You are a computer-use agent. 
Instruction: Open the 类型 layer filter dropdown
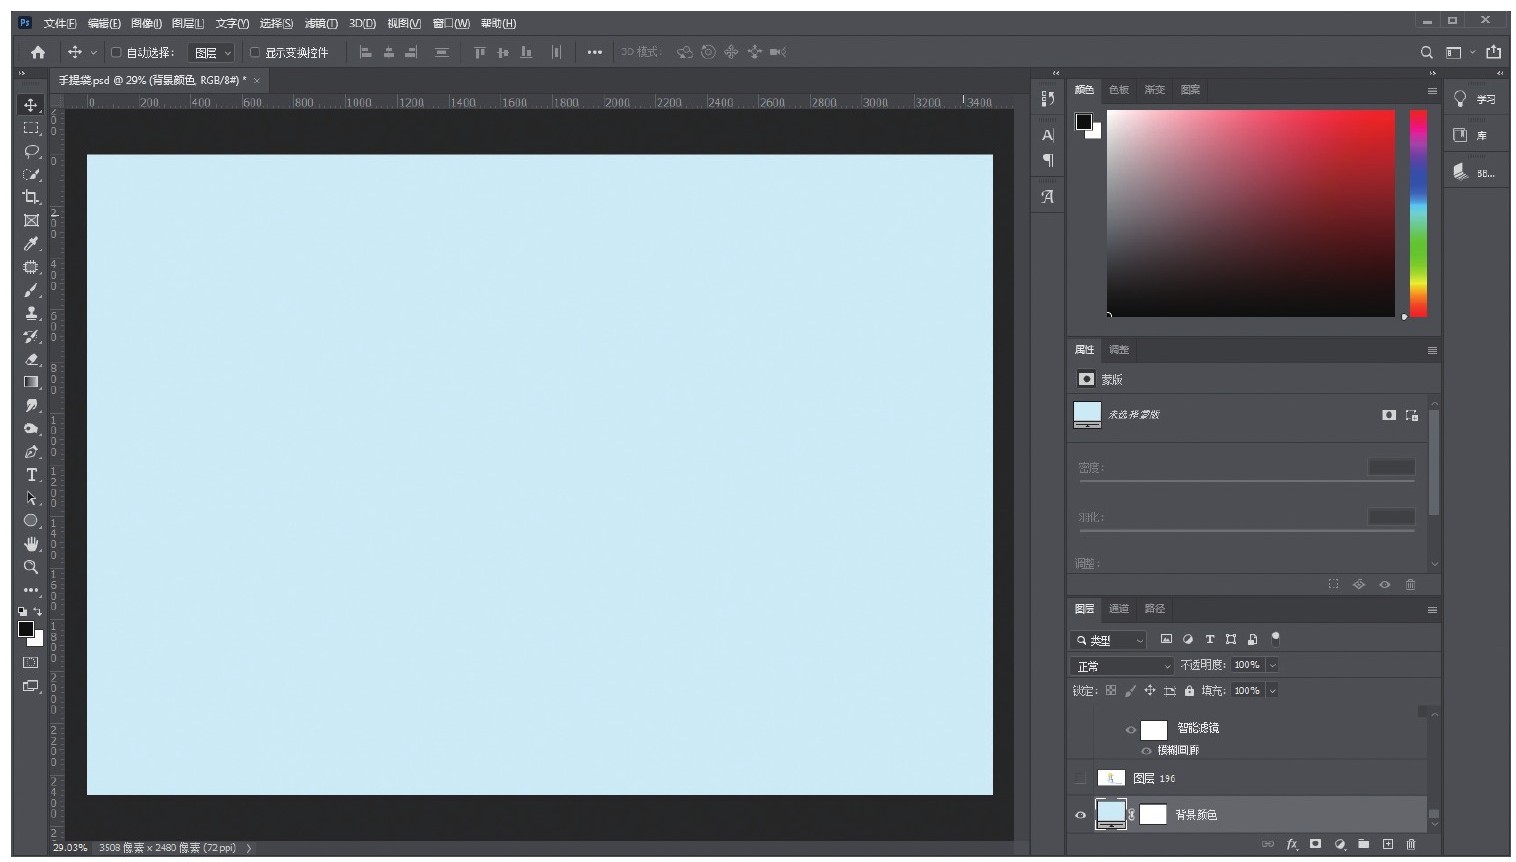click(x=1108, y=640)
